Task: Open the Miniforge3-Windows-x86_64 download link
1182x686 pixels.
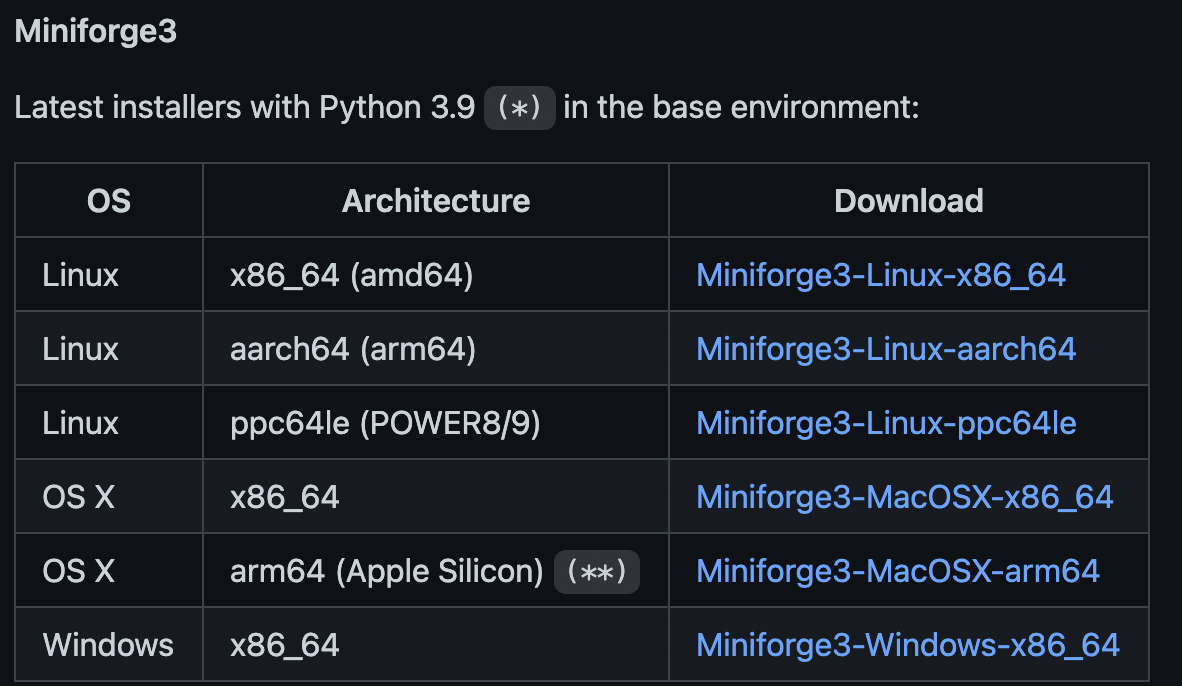Action: 908,645
